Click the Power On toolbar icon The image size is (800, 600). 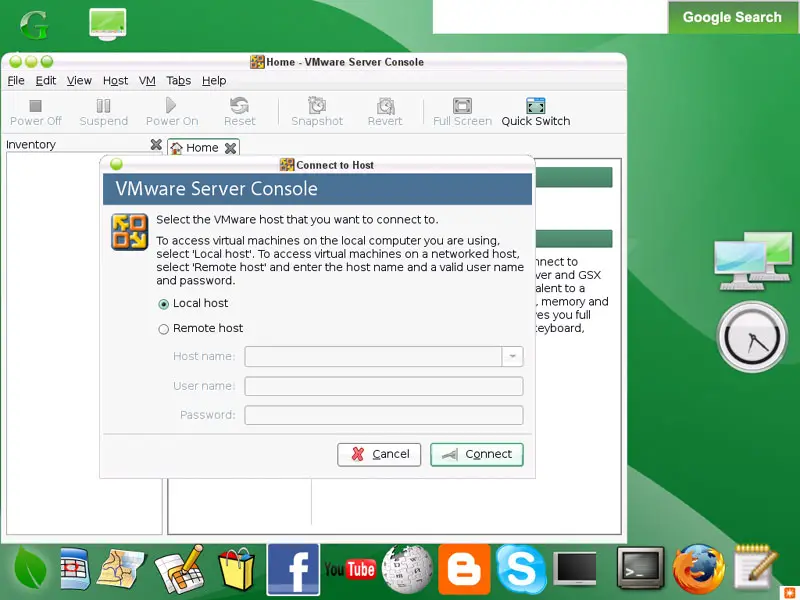pos(171,106)
